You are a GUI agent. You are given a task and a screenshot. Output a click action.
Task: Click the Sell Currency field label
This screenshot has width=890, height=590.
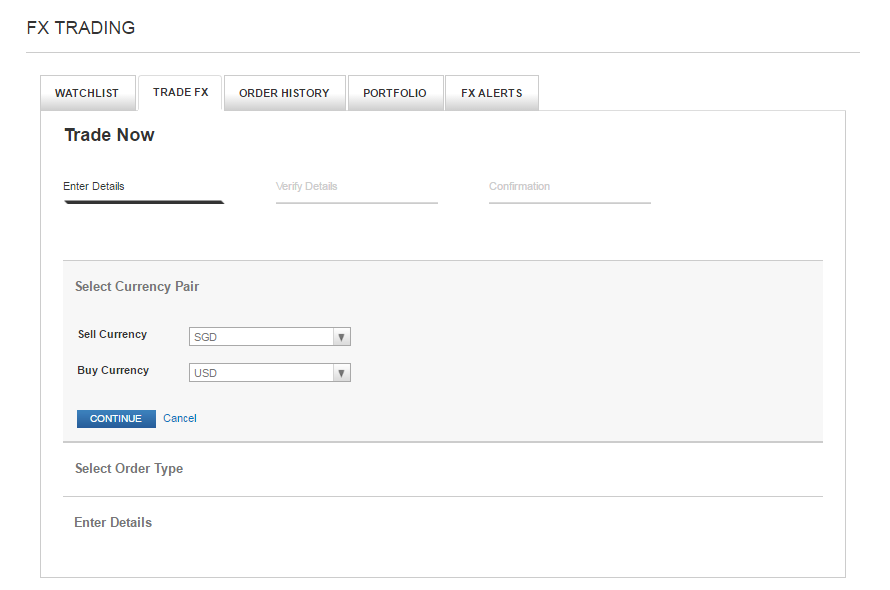click(112, 334)
